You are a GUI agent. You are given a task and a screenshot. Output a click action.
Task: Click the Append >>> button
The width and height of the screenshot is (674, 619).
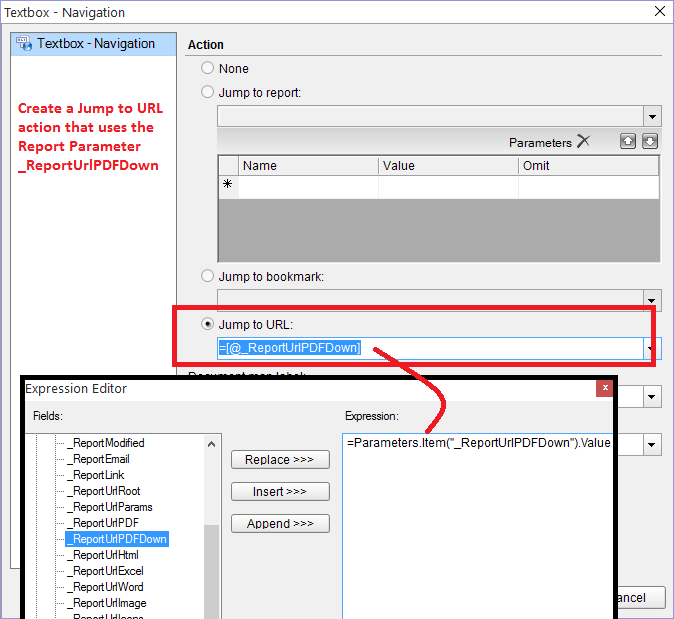pos(280,524)
